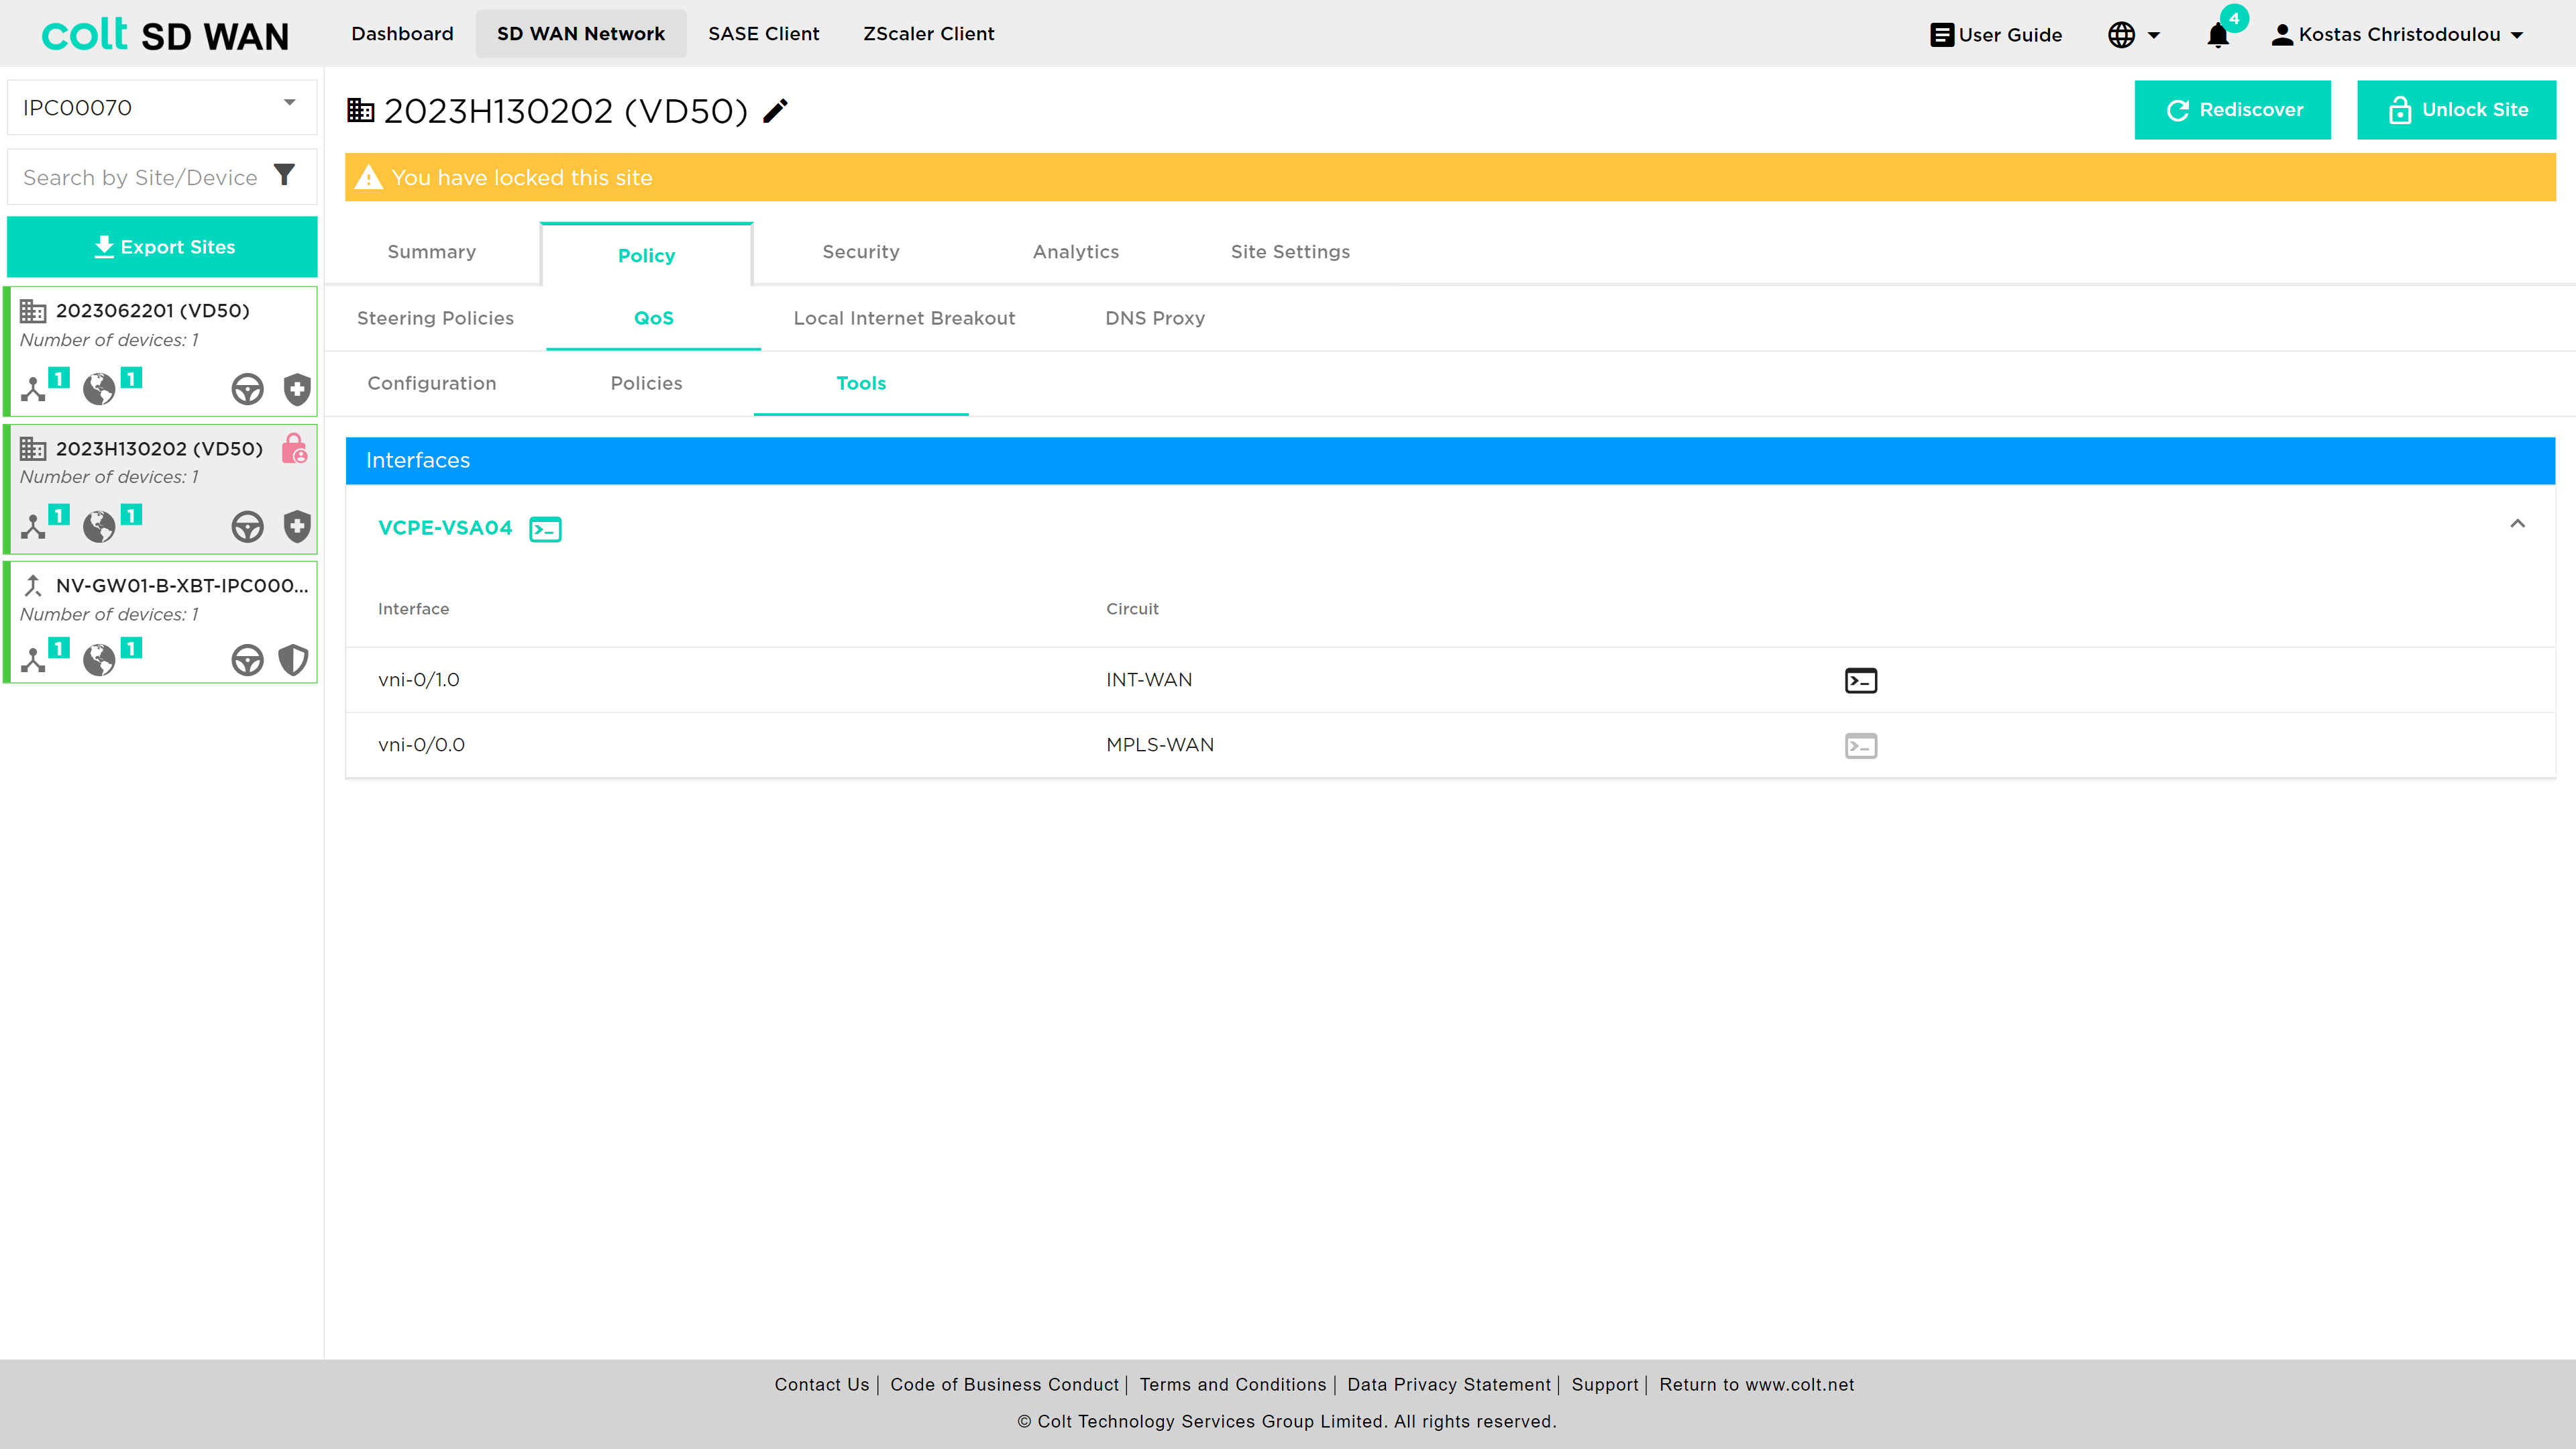Click the site filter funnel icon
2576x1449 pixels.
(x=285, y=176)
